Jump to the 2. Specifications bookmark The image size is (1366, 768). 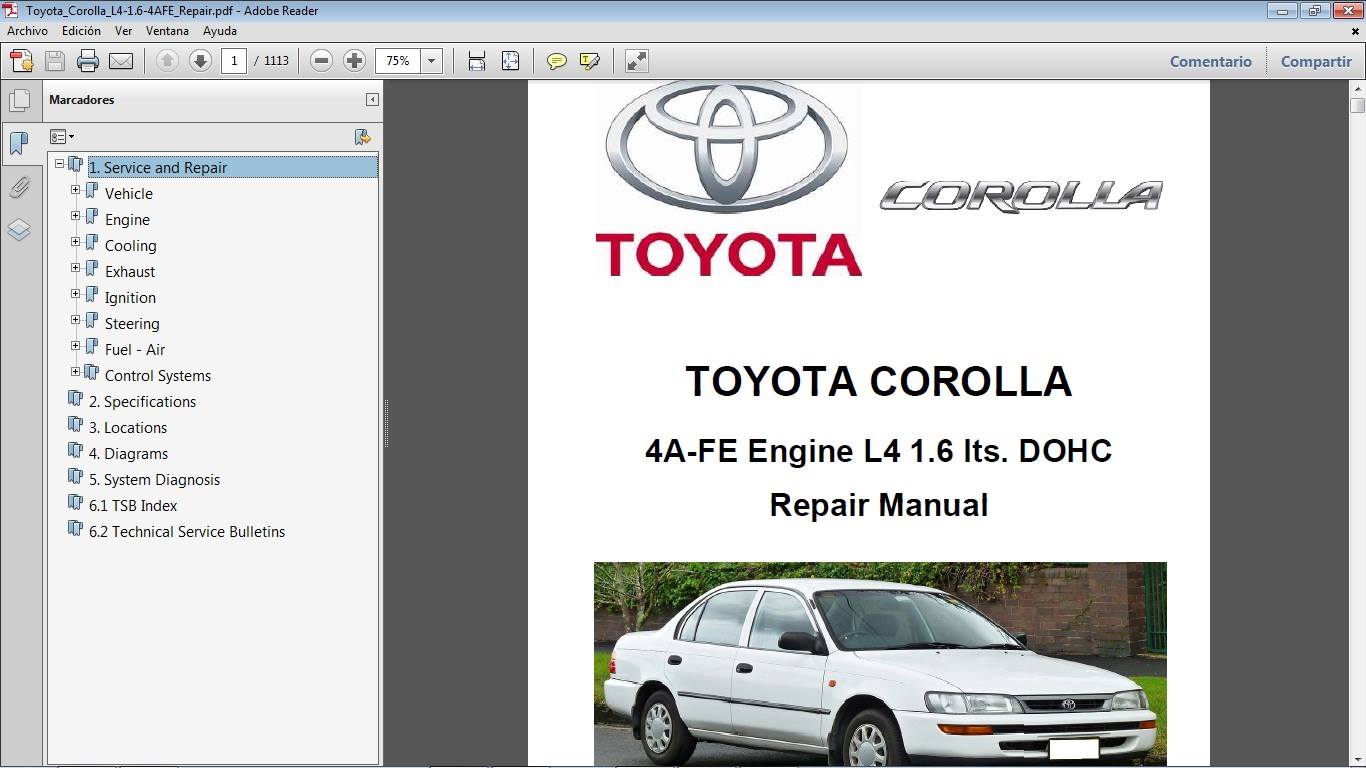(142, 402)
